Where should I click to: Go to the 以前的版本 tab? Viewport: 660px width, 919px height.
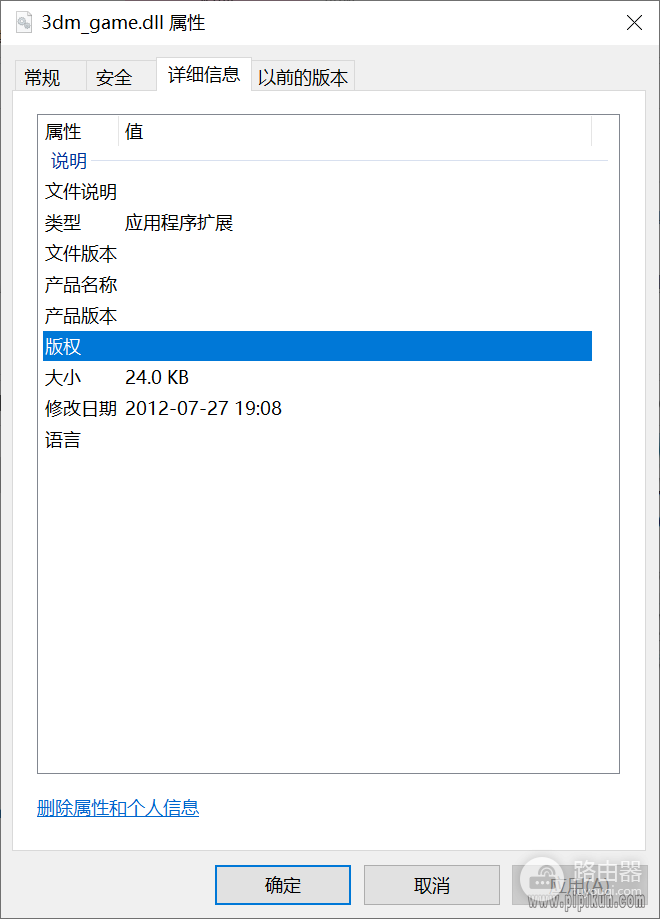coord(303,78)
